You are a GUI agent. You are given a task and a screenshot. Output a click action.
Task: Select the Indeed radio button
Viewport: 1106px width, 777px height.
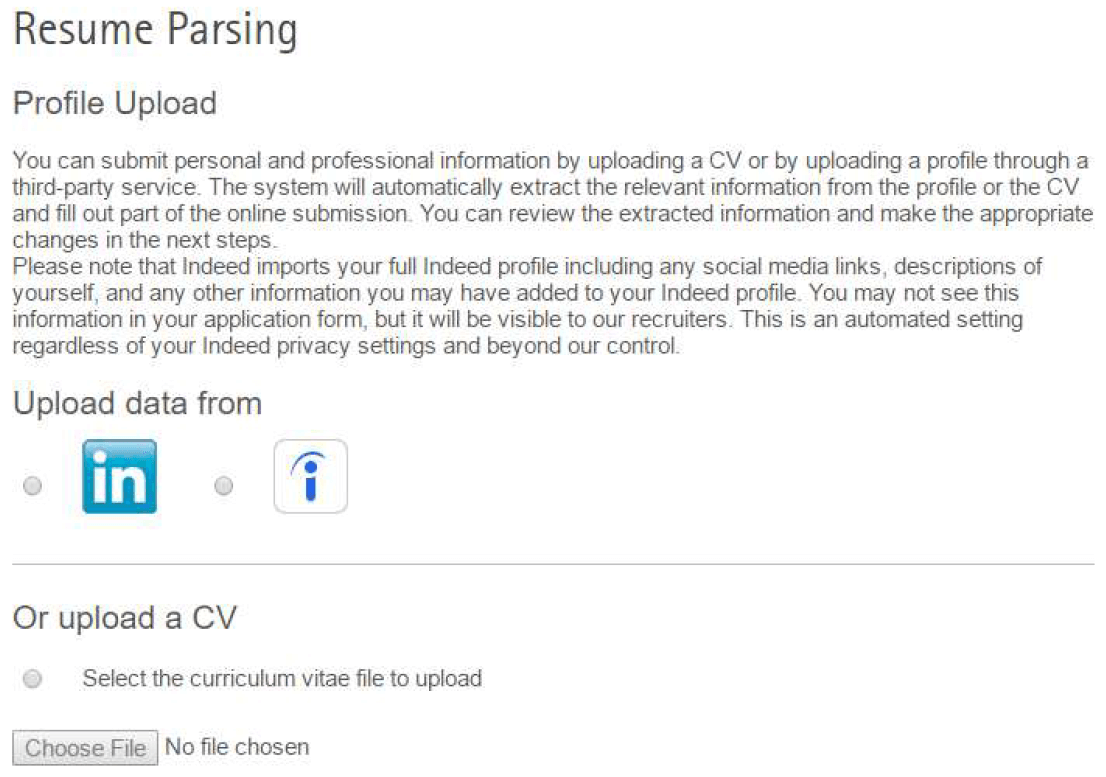pyautogui.click(x=224, y=487)
